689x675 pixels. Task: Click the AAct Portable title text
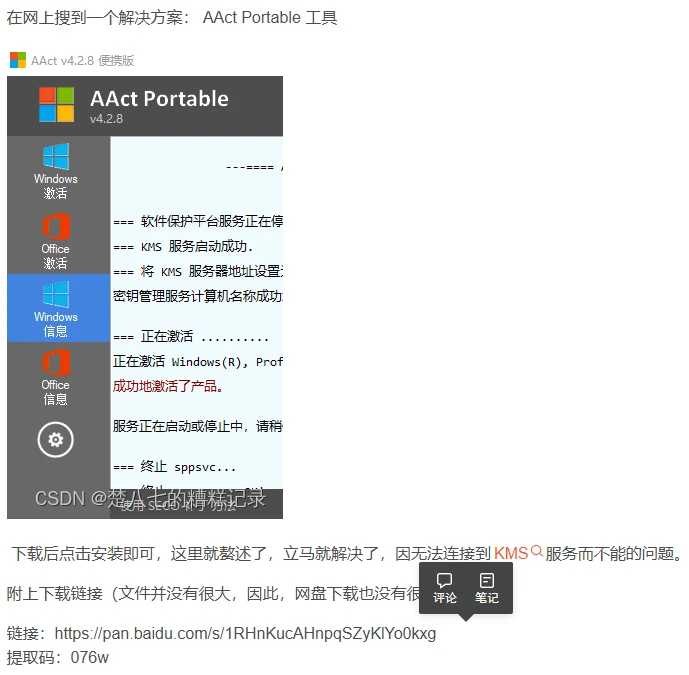tap(159, 98)
